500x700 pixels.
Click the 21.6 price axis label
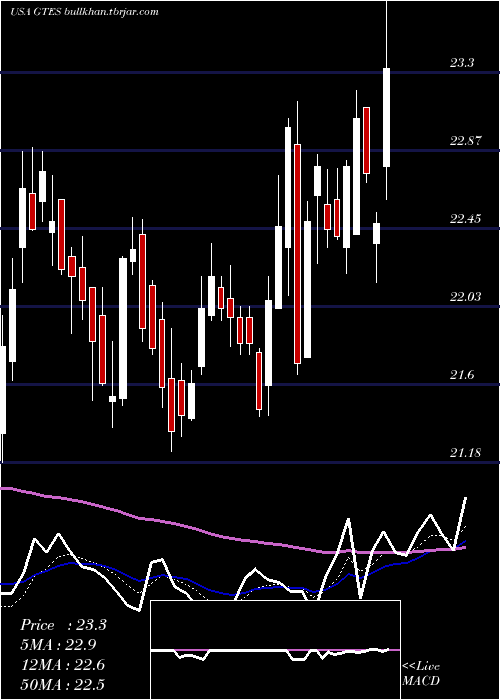click(462, 375)
